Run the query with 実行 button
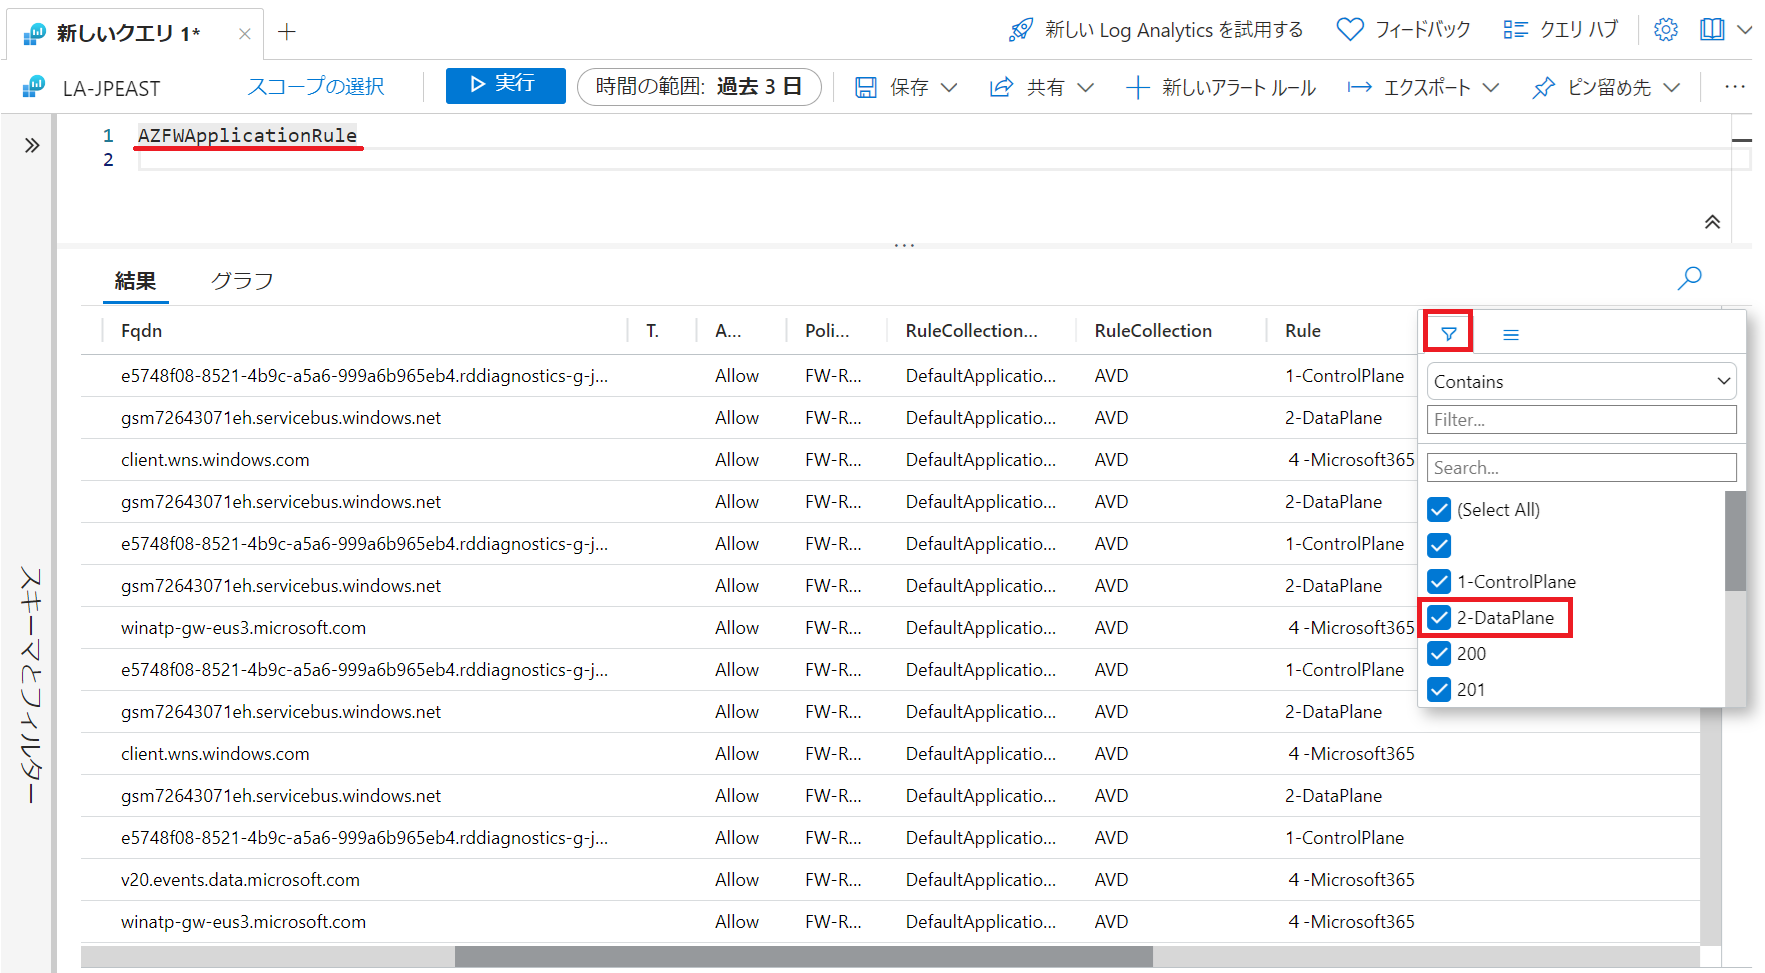The width and height of the screenshot is (1765, 973). tap(505, 85)
